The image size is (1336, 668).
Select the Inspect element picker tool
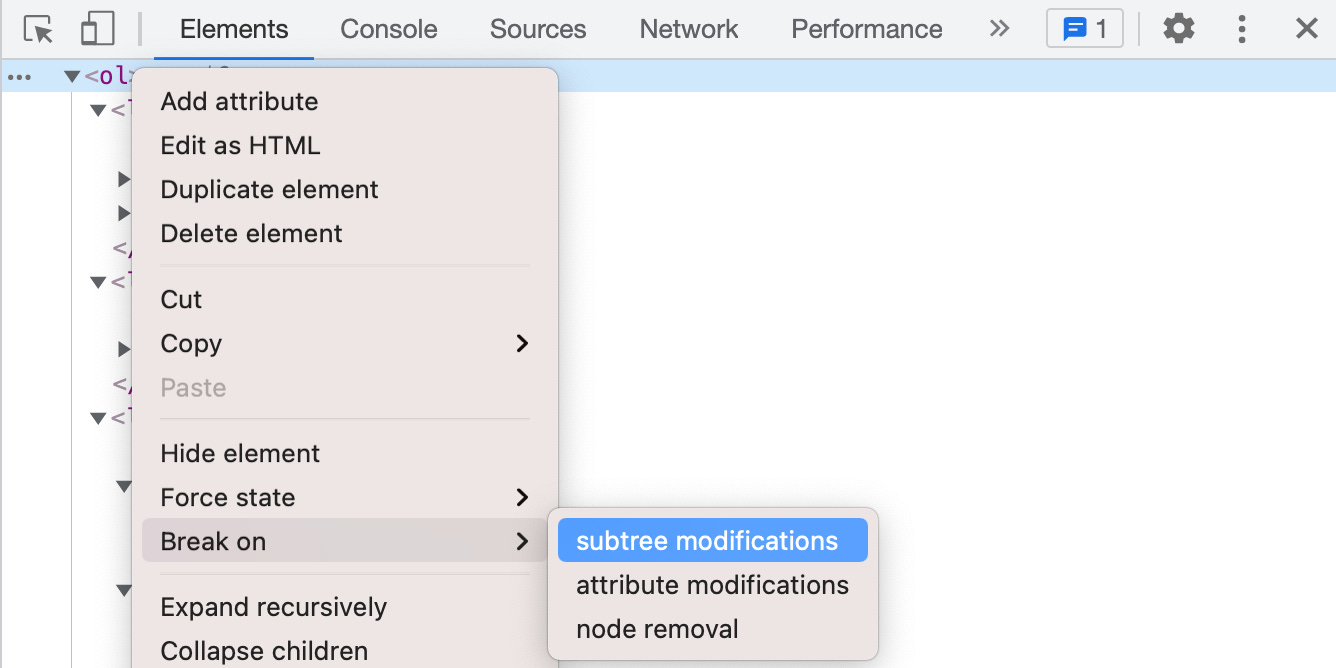(38, 29)
